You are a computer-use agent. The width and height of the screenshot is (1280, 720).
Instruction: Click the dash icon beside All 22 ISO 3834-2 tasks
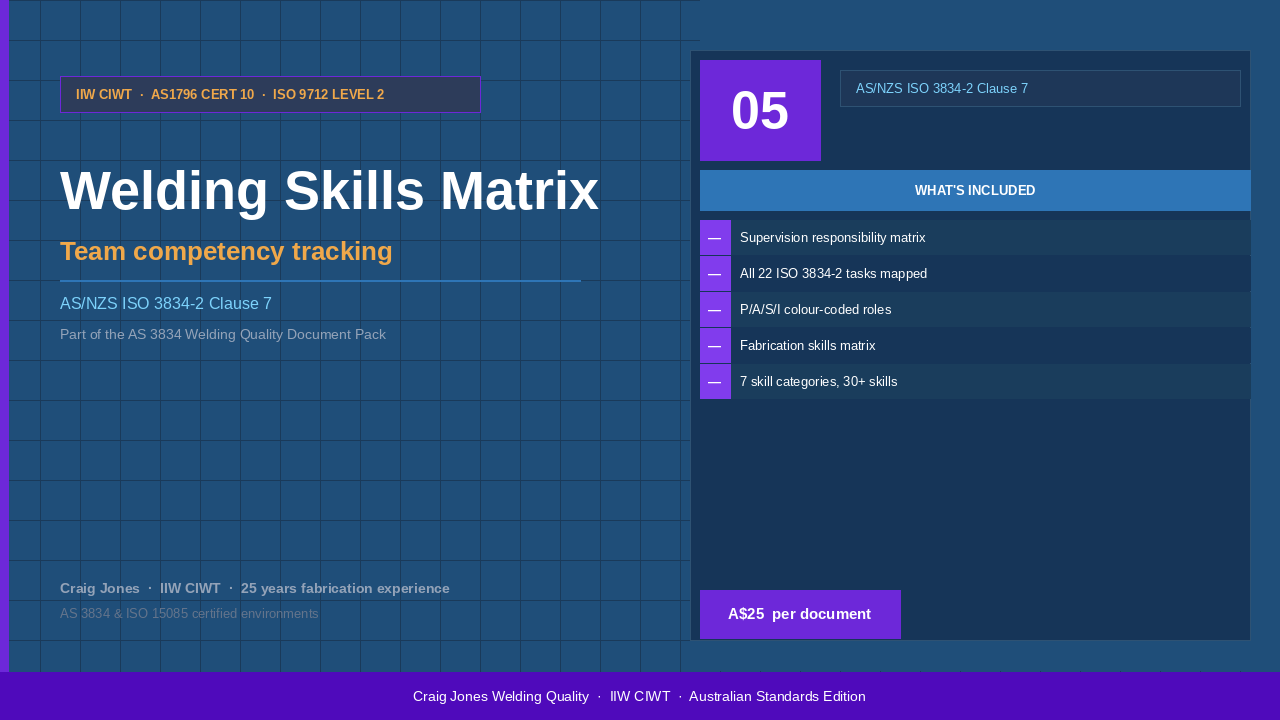(715, 274)
